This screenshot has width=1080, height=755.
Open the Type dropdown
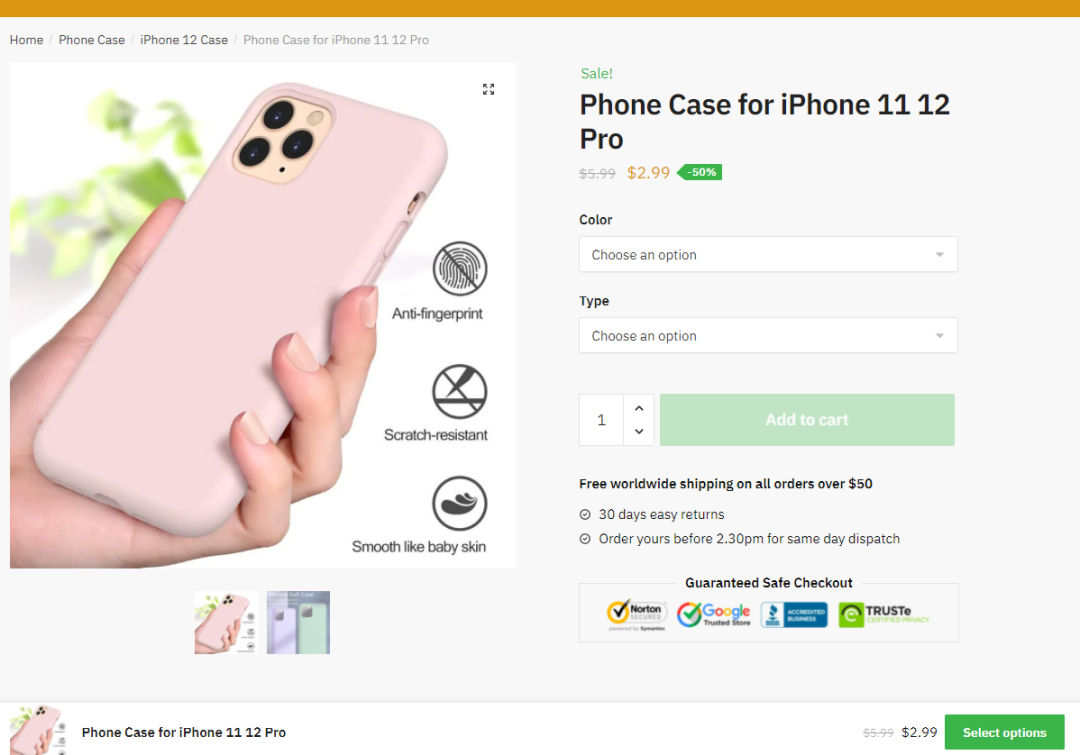click(x=768, y=336)
